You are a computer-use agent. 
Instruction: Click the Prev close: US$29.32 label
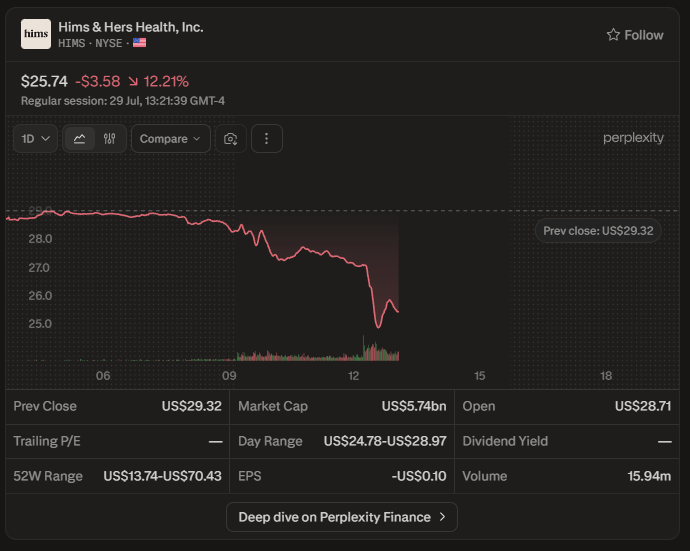(x=598, y=231)
